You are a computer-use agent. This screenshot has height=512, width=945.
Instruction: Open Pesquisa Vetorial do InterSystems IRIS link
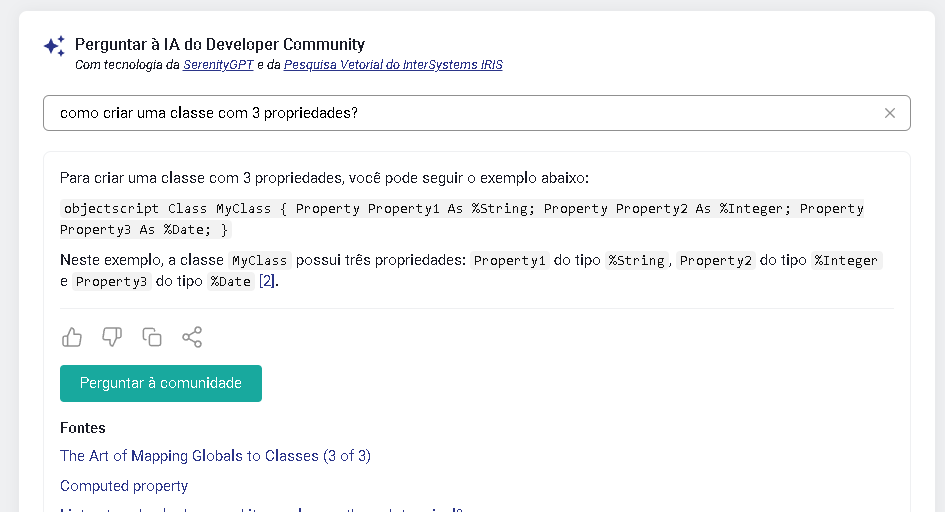(x=393, y=65)
